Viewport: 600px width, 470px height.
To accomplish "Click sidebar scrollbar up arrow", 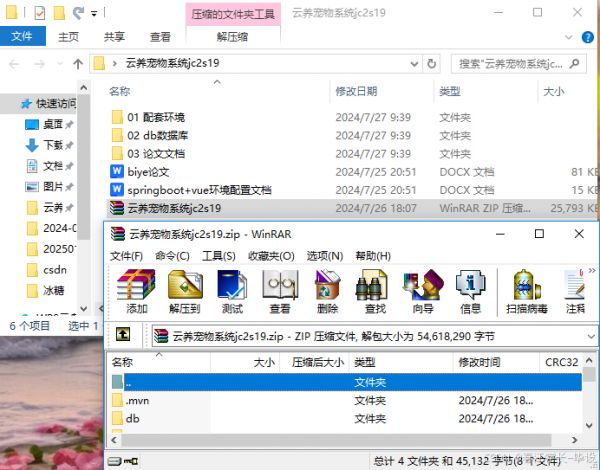I will coord(84,88).
